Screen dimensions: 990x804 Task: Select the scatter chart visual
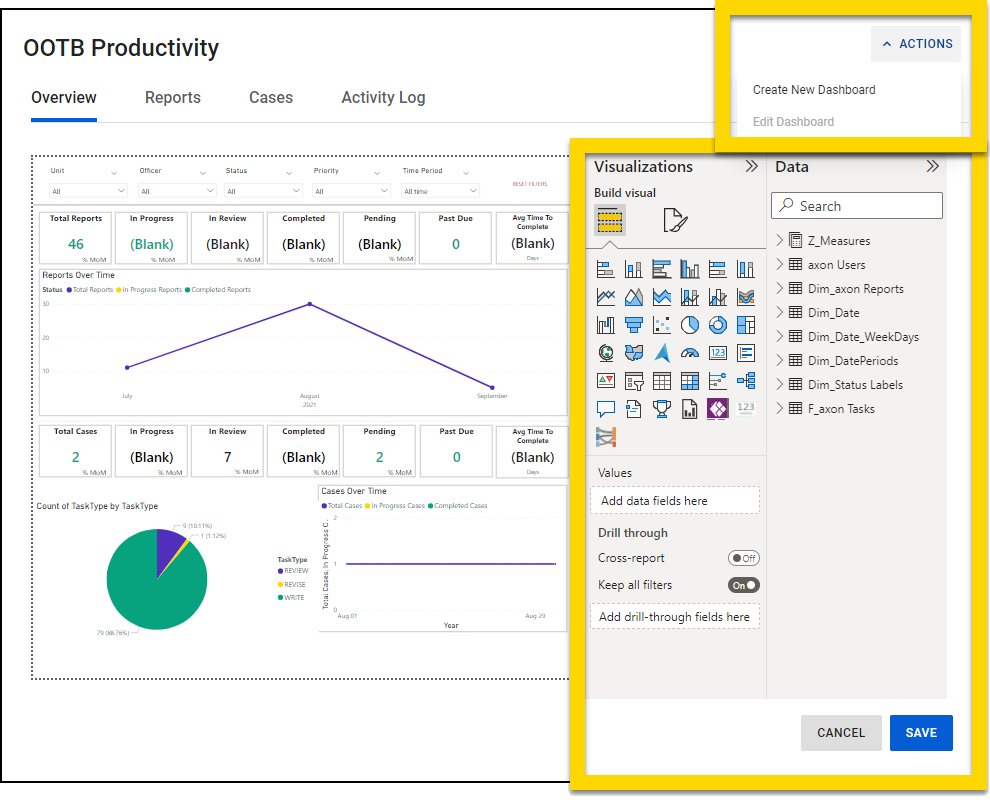(x=661, y=324)
